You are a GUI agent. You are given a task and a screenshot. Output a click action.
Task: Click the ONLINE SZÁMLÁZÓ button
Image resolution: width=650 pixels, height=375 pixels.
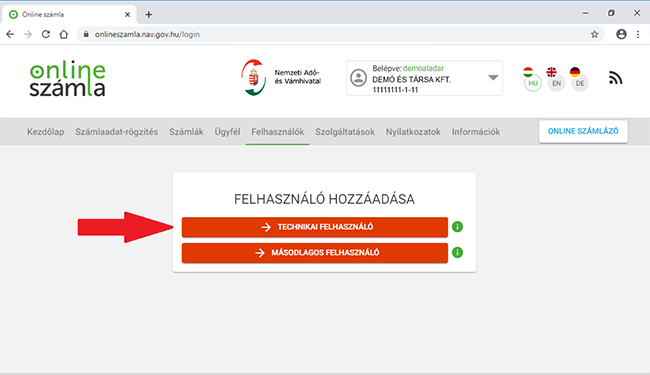(583, 131)
